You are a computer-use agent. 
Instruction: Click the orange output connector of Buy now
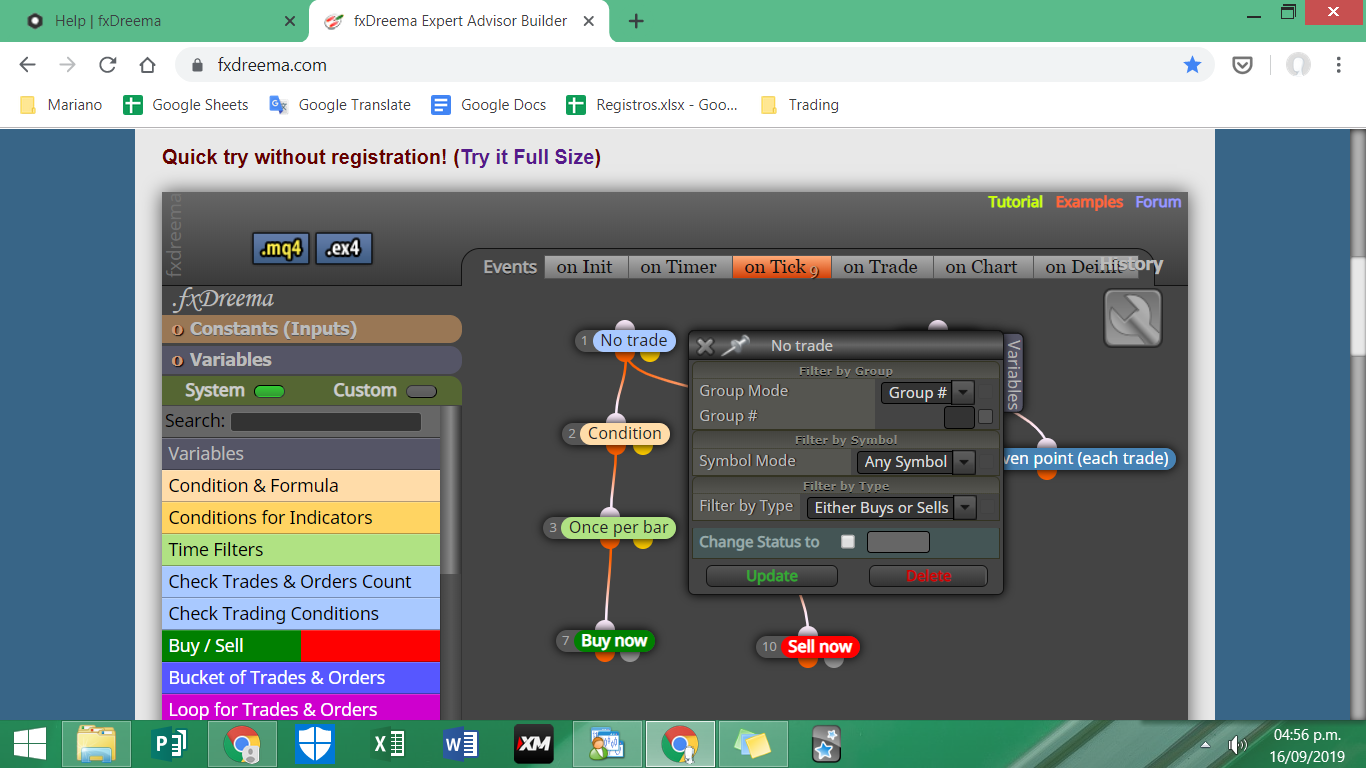(x=607, y=655)
